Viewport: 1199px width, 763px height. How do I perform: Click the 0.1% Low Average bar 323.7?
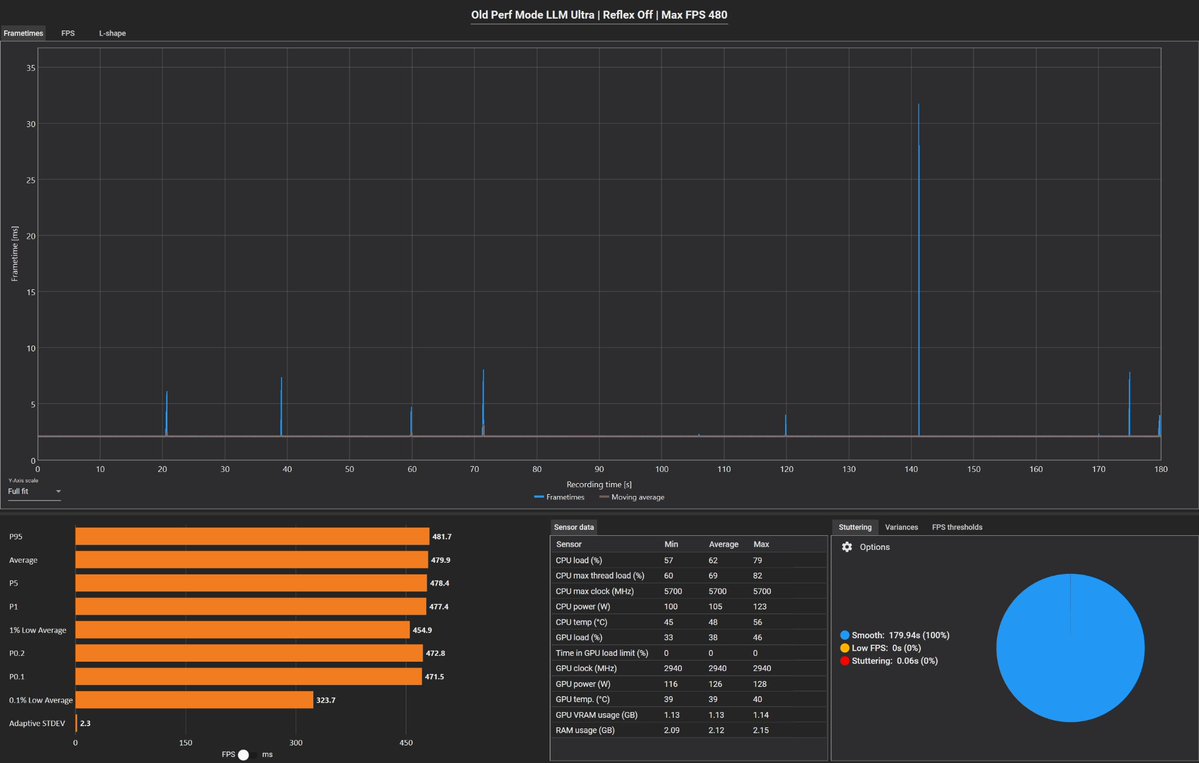point(194,700)
